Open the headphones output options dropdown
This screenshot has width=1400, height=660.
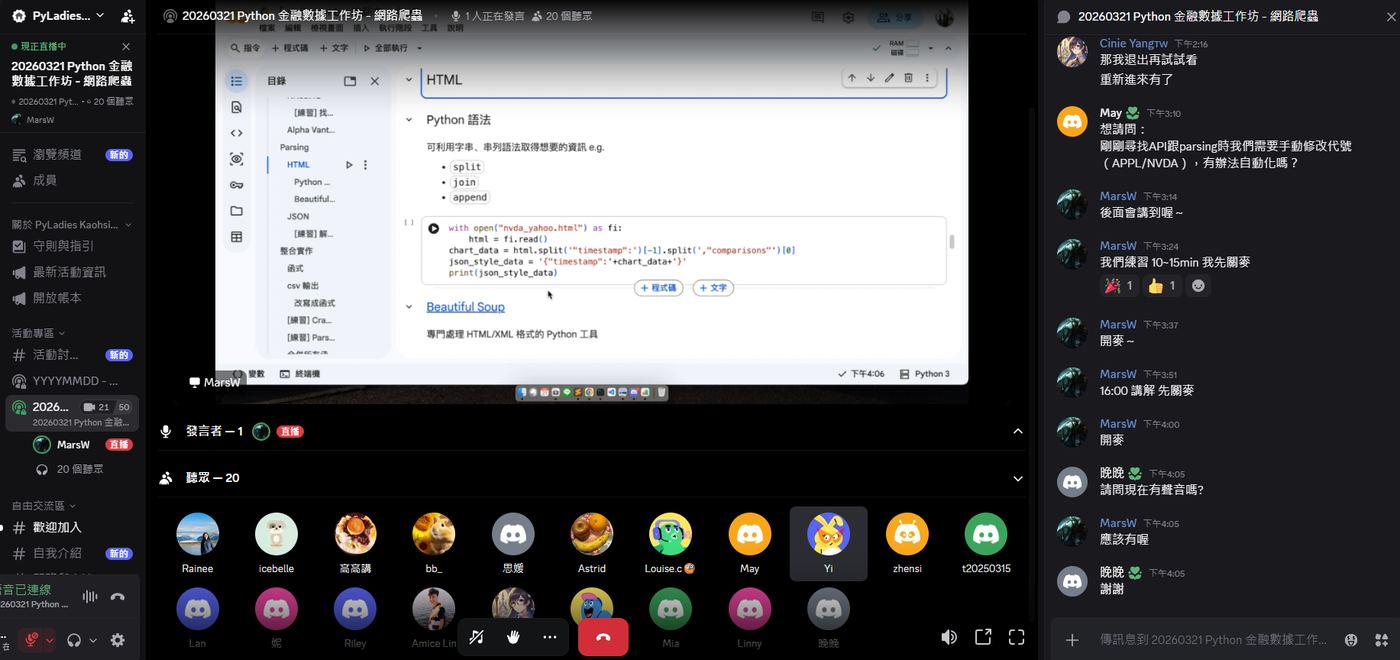(93, 640)
